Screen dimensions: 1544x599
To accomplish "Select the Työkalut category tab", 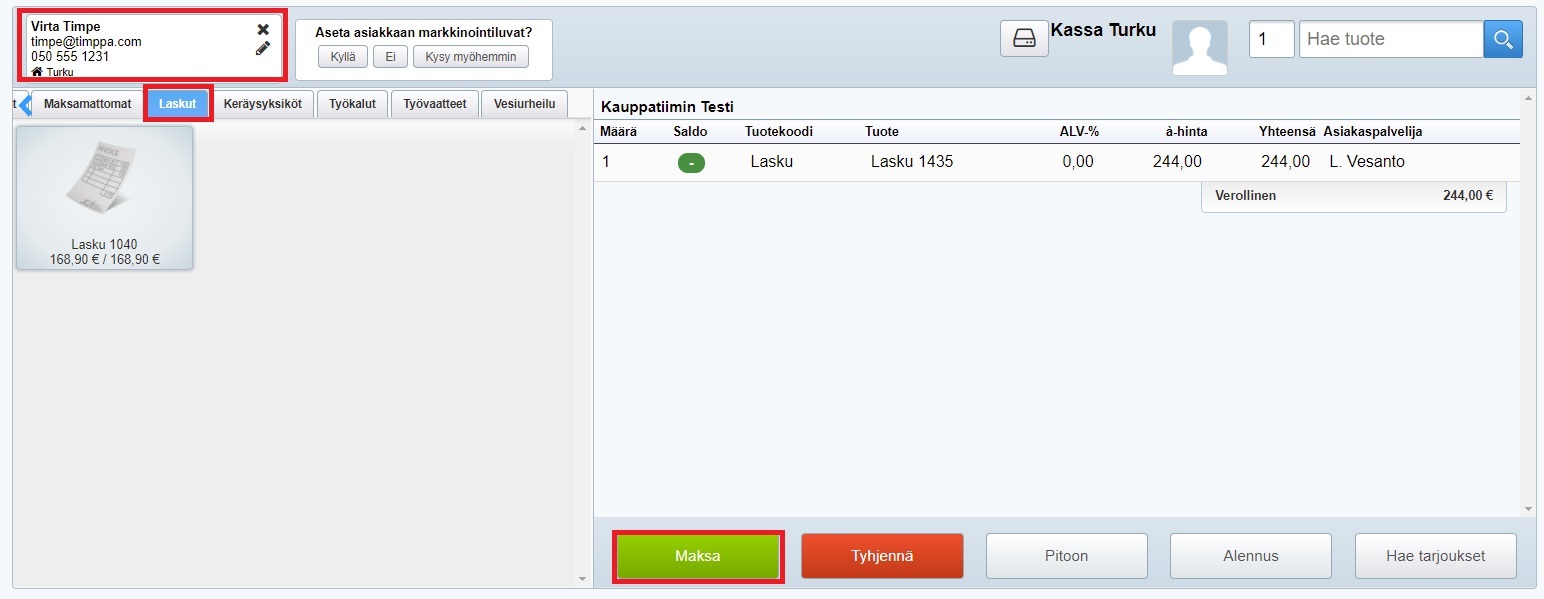I will pyautogui.click(x=354, y=104).
